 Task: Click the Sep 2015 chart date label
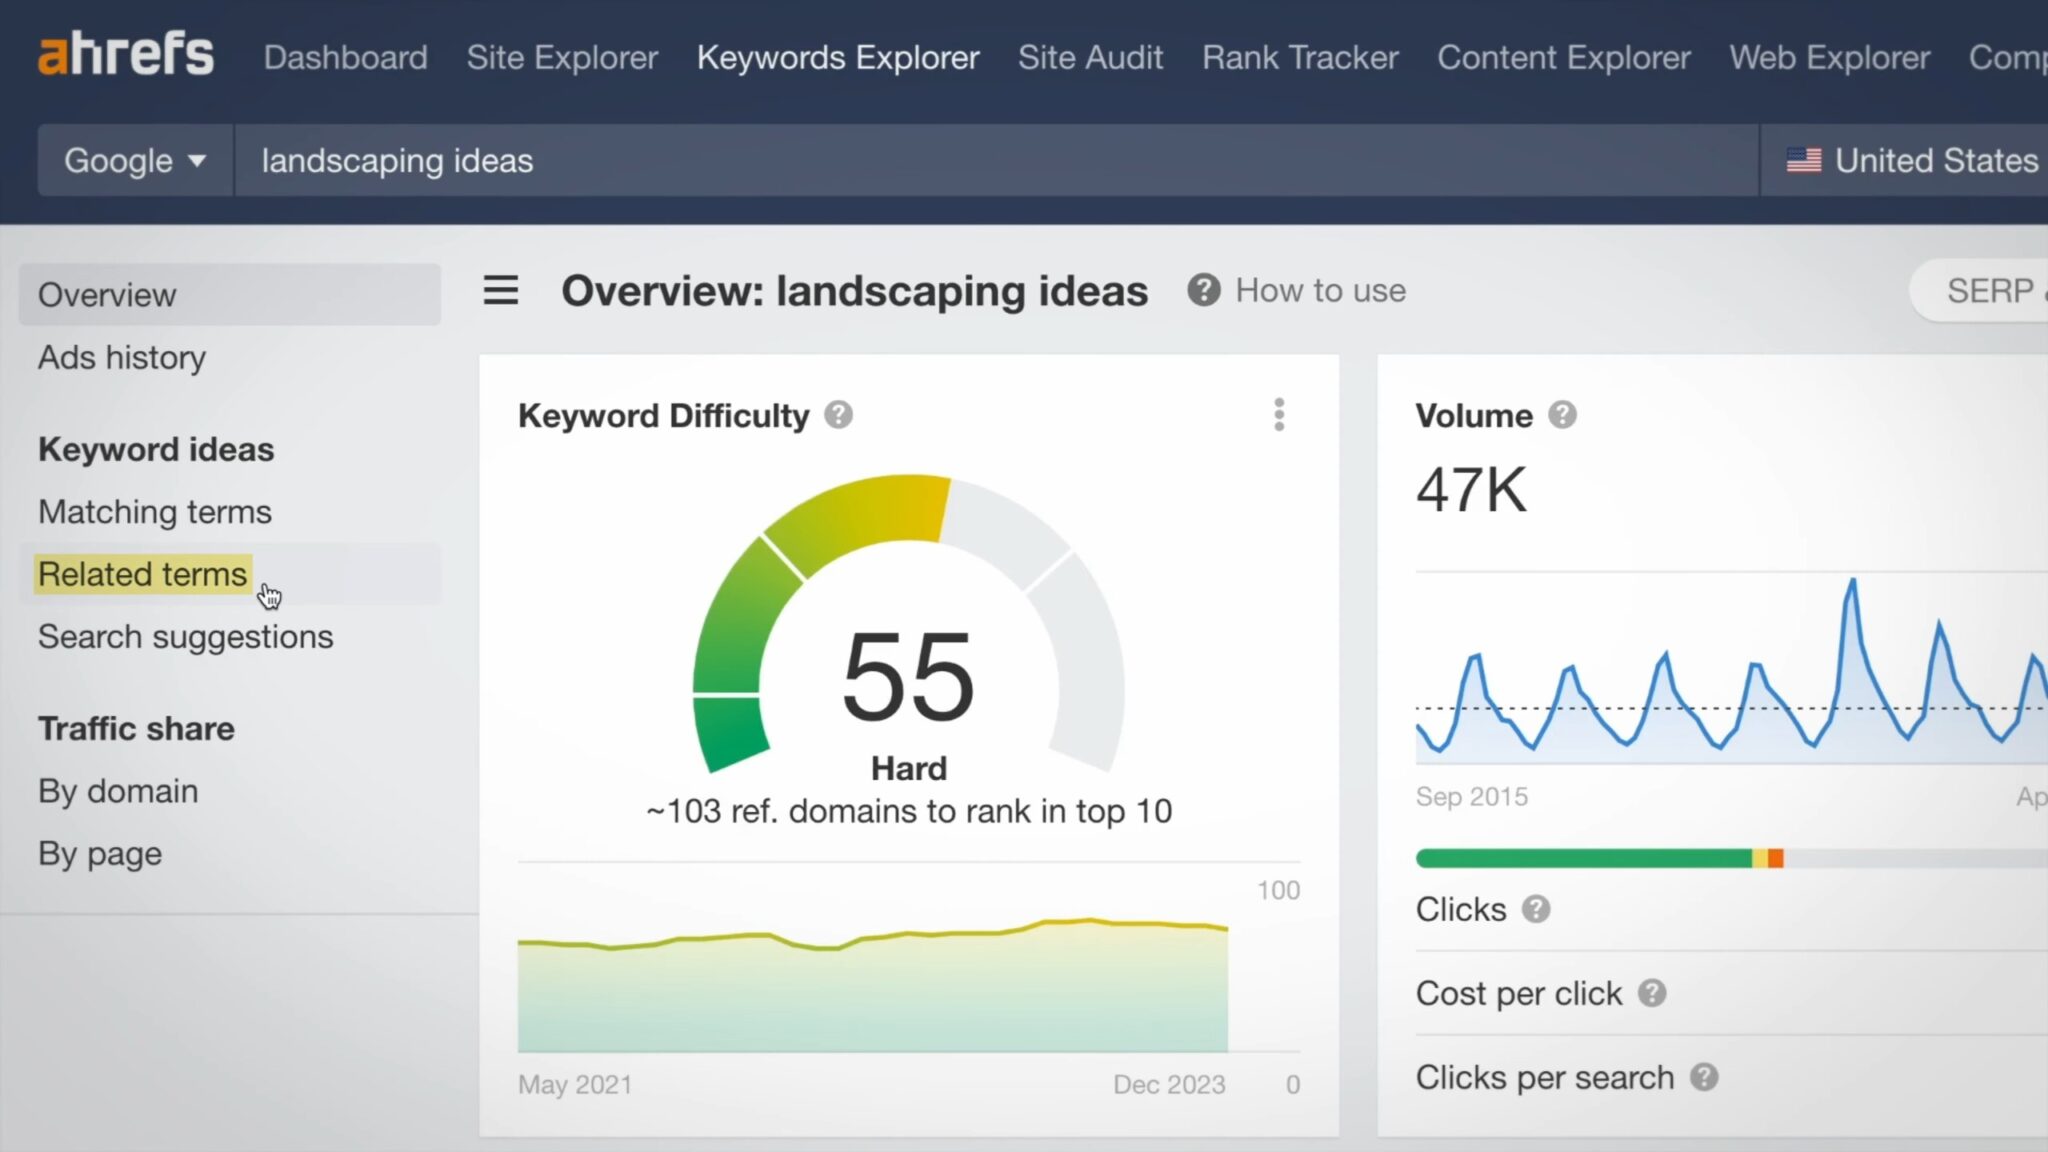click(1472, 796)
